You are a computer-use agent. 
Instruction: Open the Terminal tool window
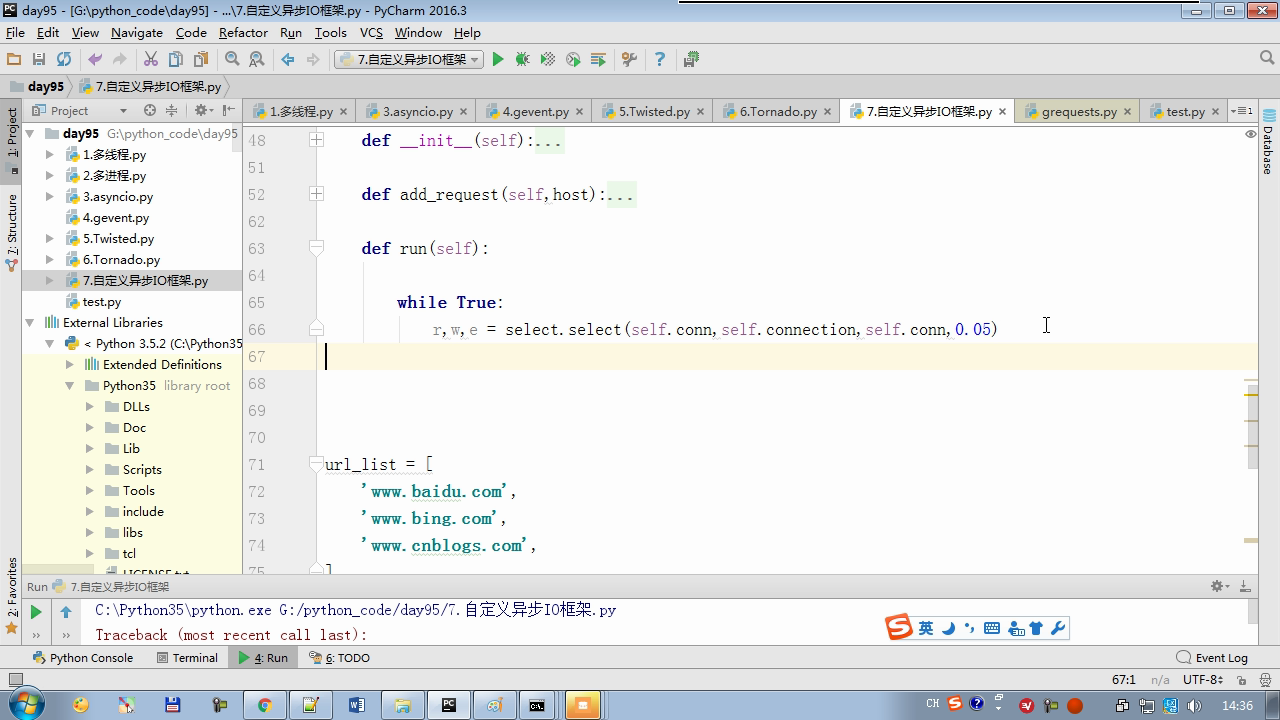click(x=187, y=658)
